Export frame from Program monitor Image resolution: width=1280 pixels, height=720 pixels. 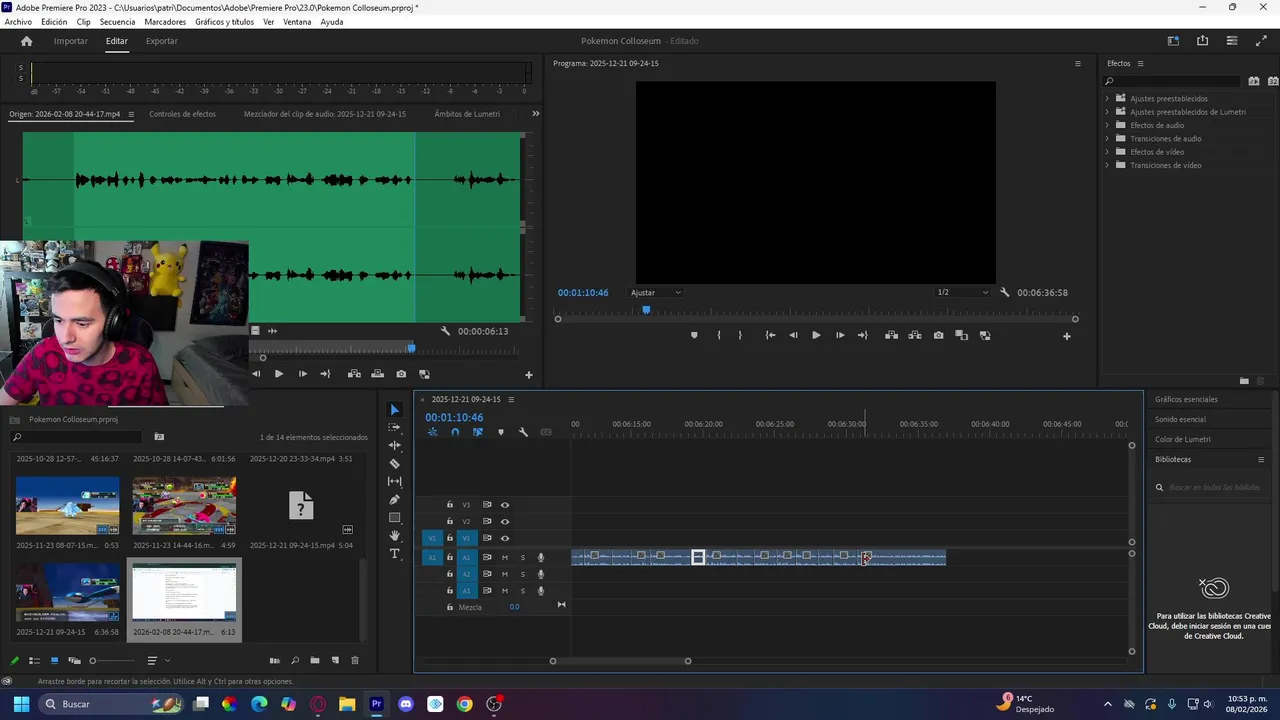[938, 335]
